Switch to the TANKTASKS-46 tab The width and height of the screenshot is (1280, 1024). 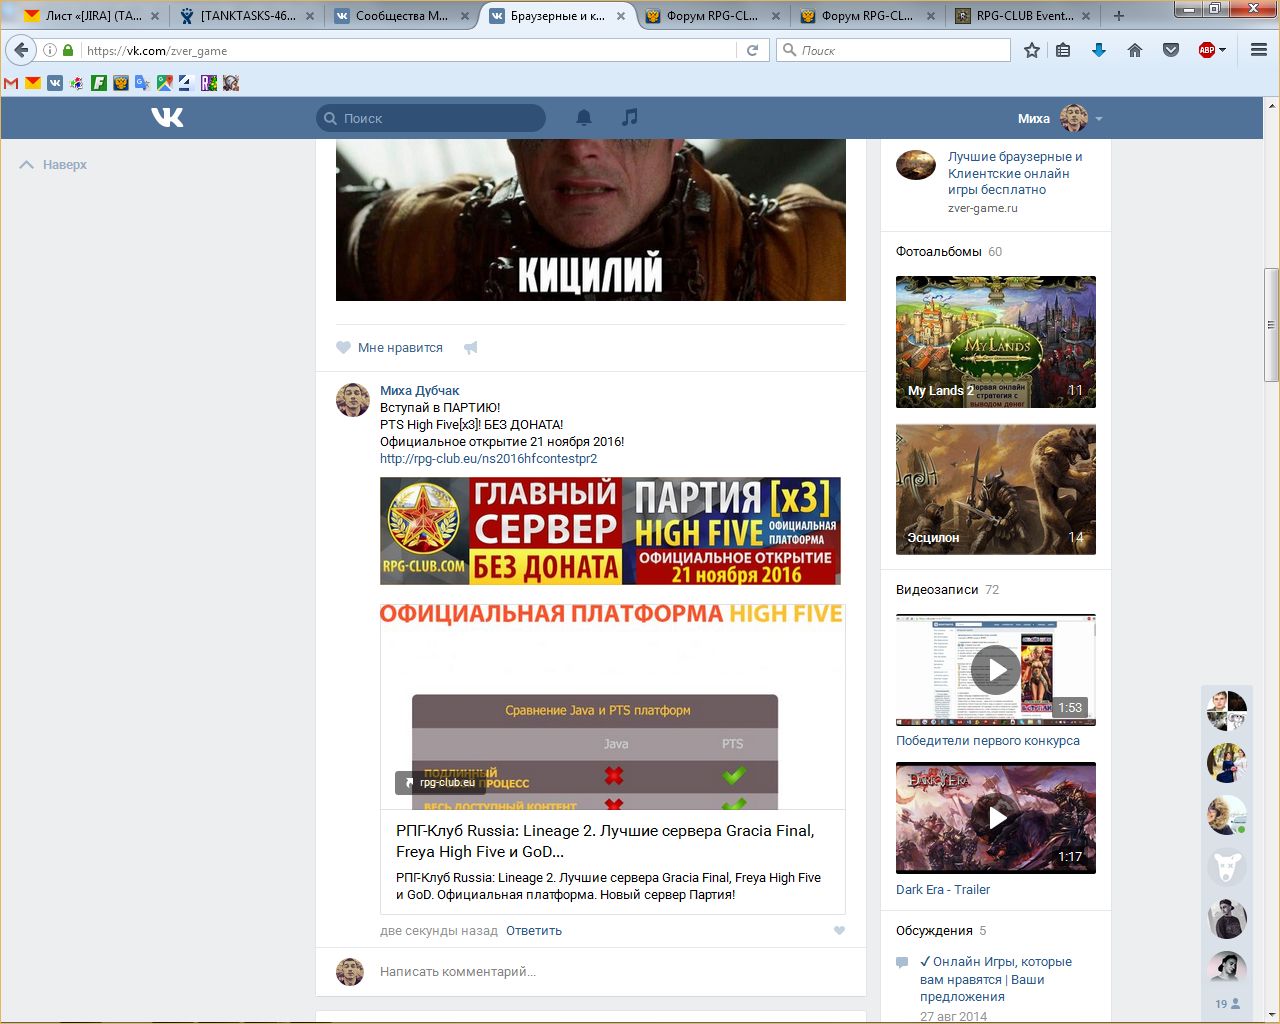pyautogui.click(x=247, y=16)
